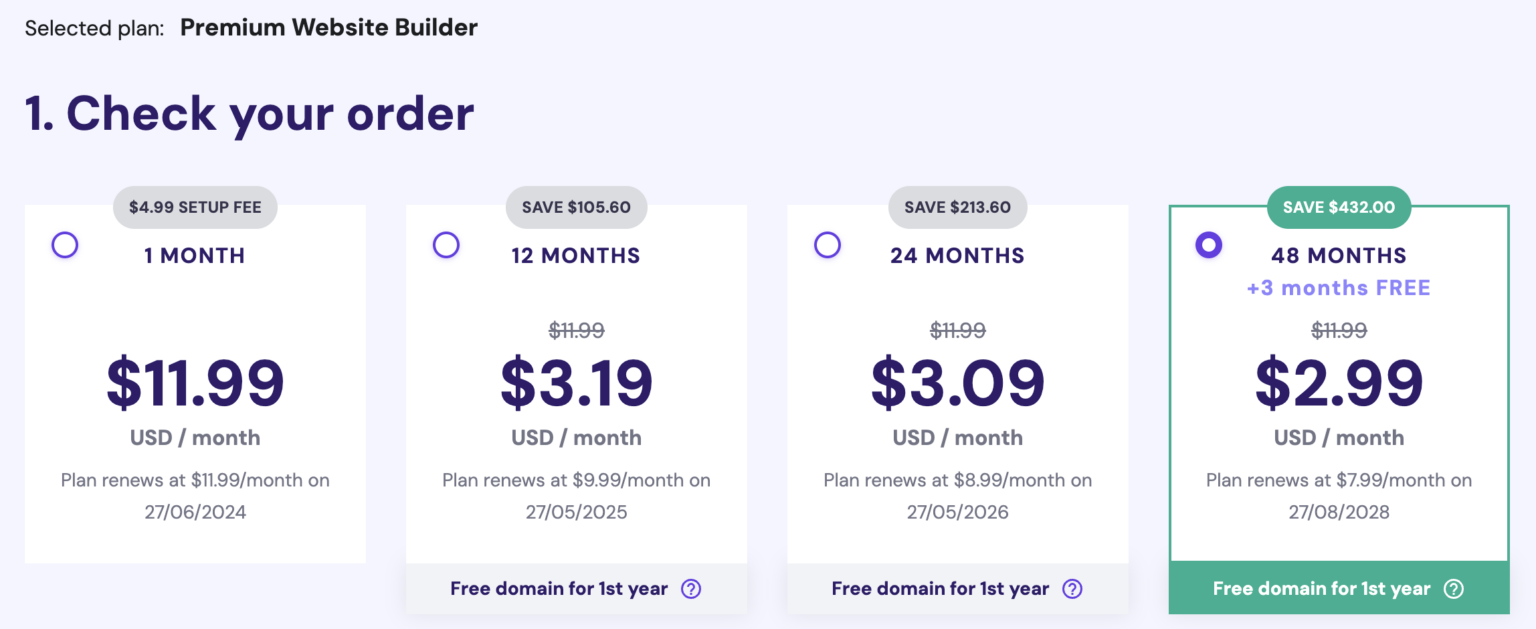The image size is (1536, 629).
Task: Open the free domain help icon on 48-month plan
Action: [1453, 588]
